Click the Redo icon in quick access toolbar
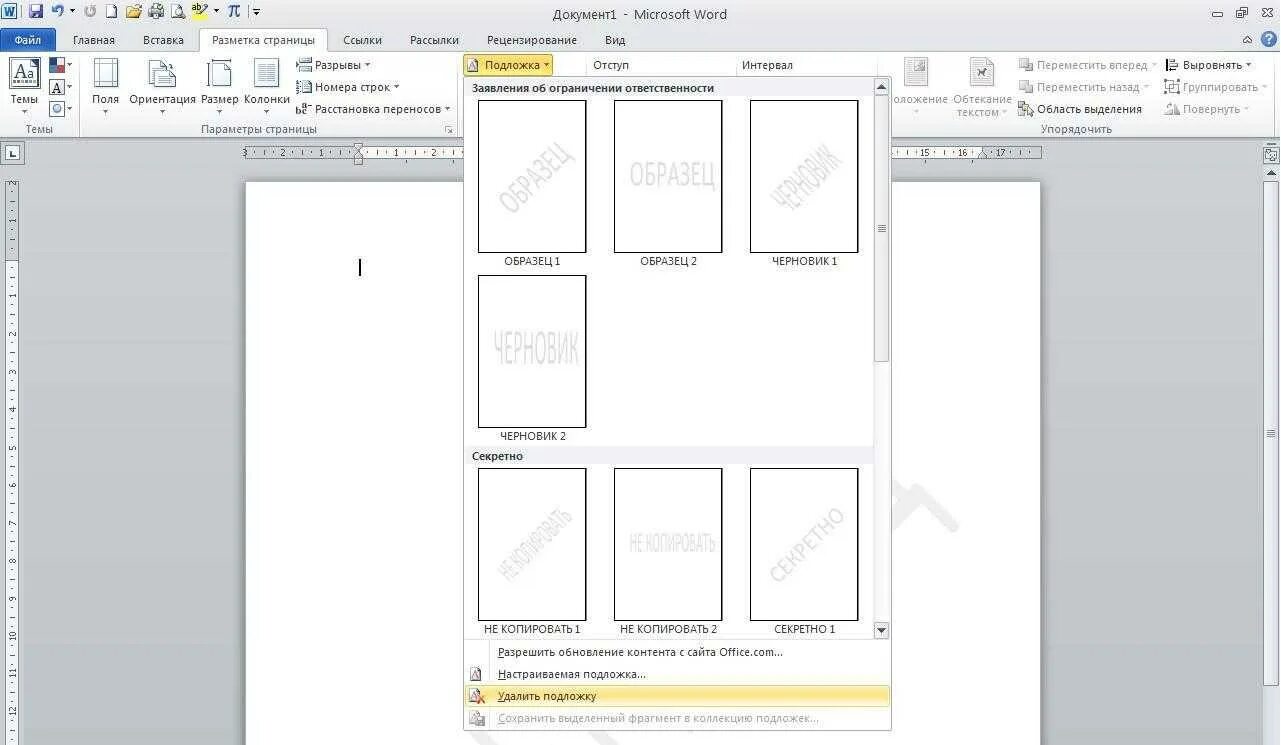Image resolution: width=1281 pixels, height=745 pixels. (x=90, y=12)
